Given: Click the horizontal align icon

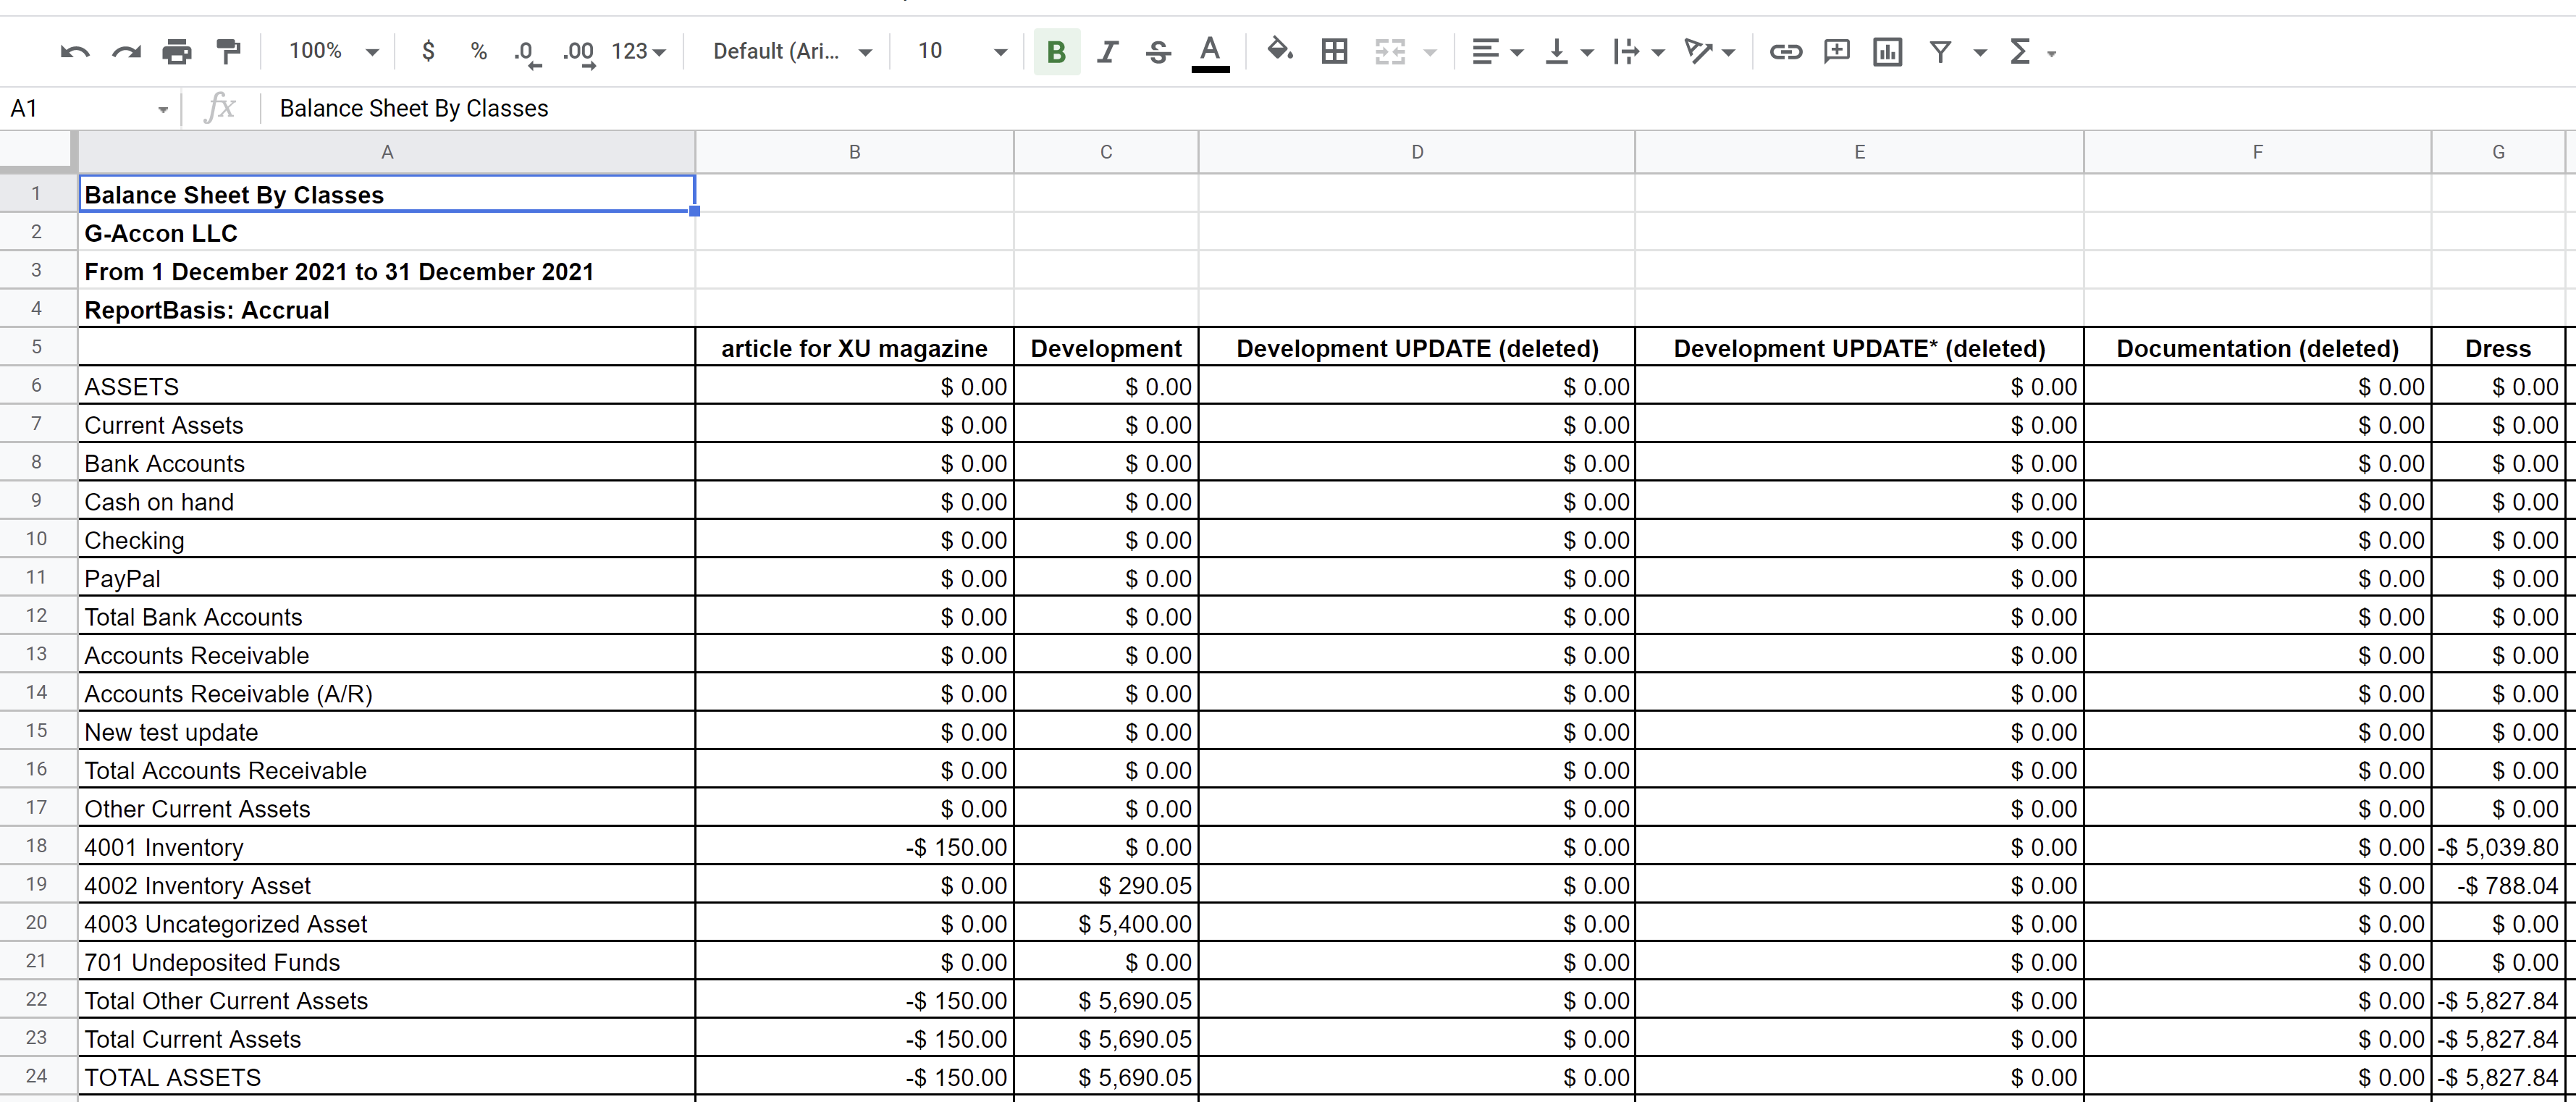Looking at the screenshot, I should pyautogui.click(x=1485, y=51).
